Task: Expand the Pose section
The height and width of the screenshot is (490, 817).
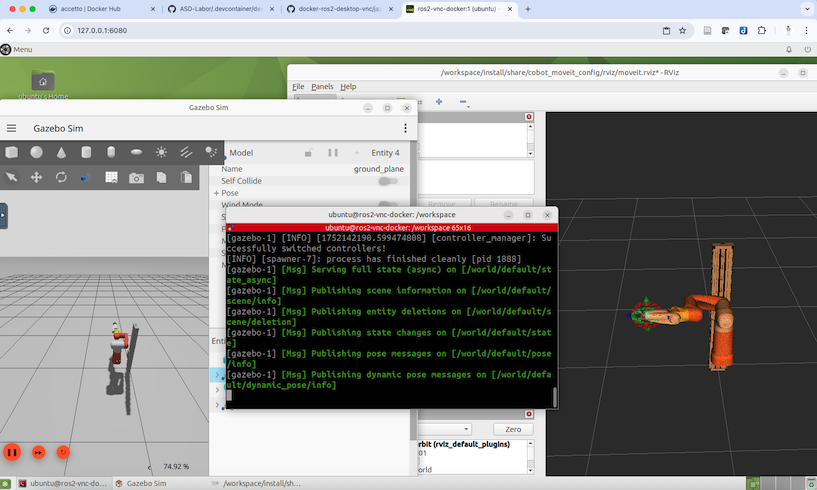Action: tap(216, 193)
